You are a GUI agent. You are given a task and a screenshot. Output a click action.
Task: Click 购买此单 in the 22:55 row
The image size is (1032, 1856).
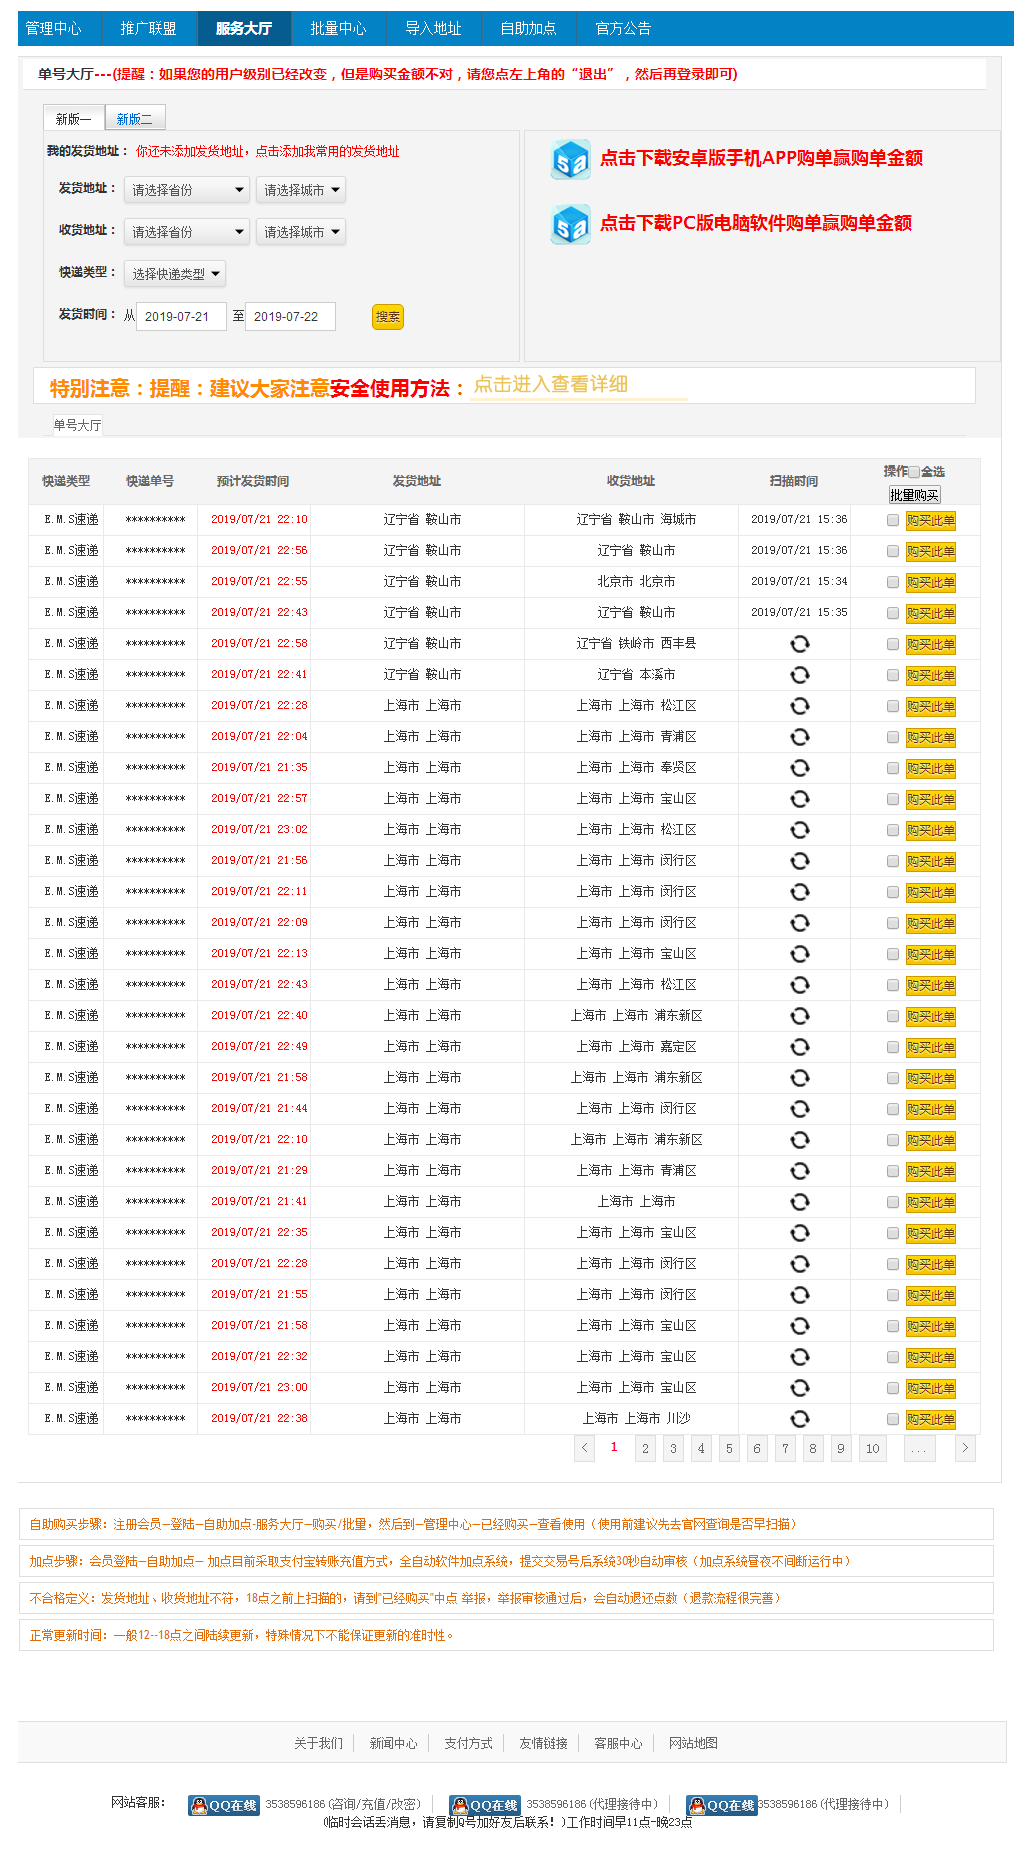931,582
